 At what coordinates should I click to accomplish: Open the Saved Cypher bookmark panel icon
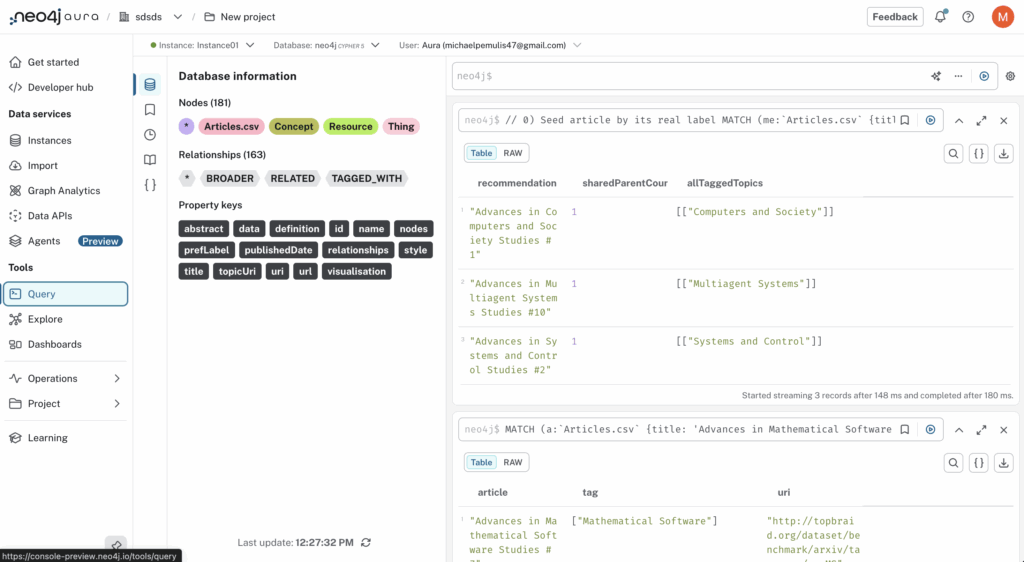(x=150, y=110)
